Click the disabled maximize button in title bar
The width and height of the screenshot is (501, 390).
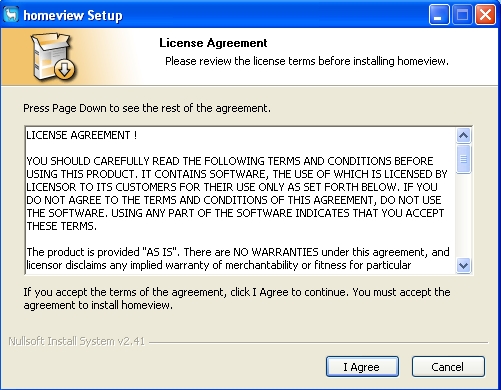(462, 15)
